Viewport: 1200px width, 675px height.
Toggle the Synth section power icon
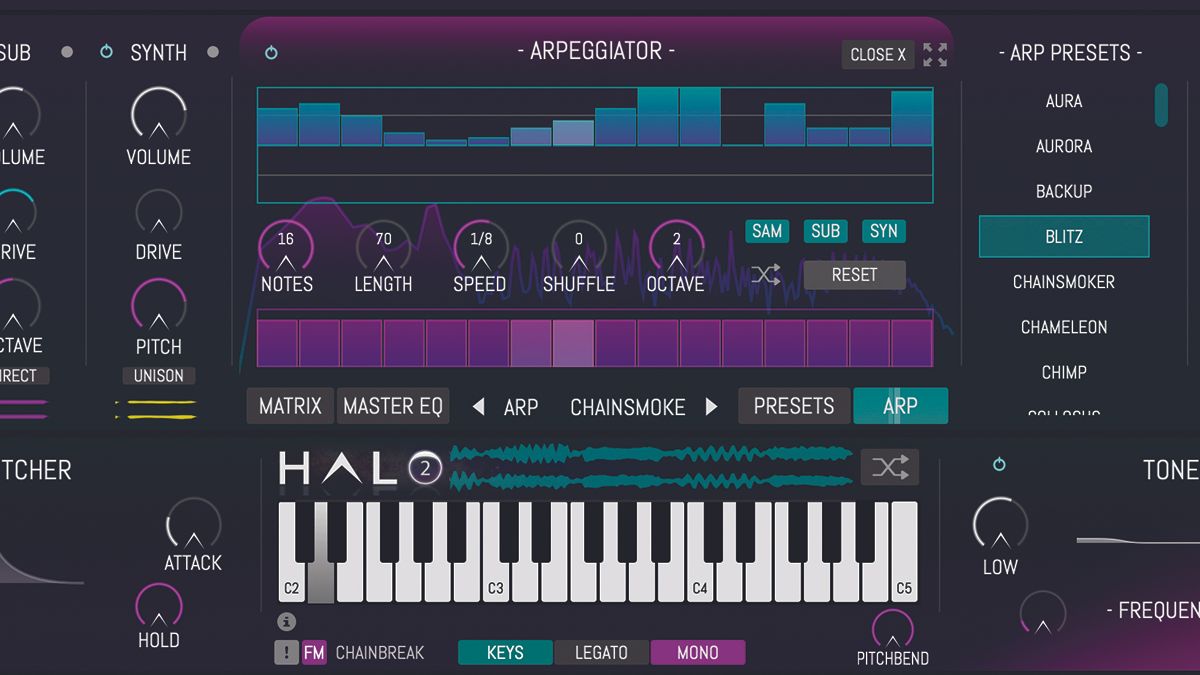106,51
